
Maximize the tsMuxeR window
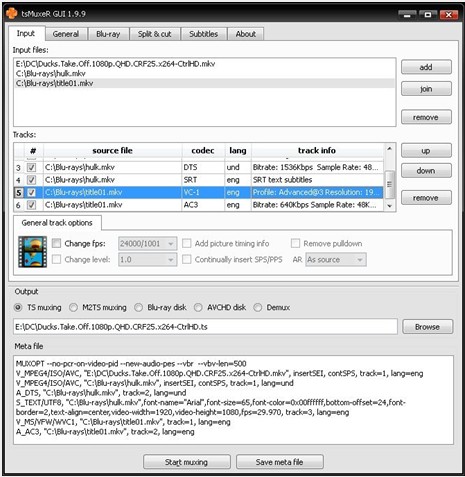428,15
